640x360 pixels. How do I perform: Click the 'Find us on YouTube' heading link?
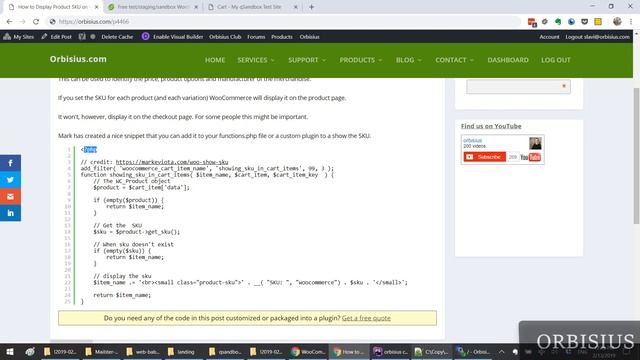[491, 126]
